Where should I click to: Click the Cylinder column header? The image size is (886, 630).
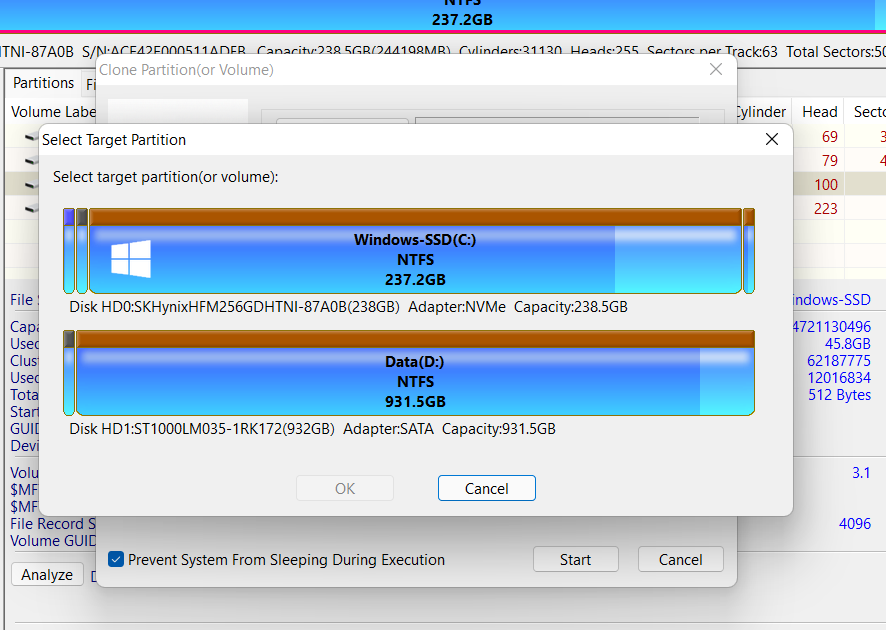pyautogui.click(x=761, y=112)
